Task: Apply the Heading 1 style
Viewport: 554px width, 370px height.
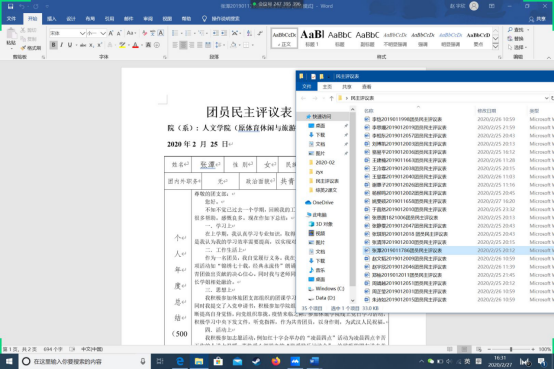Action: pos(312,38)
